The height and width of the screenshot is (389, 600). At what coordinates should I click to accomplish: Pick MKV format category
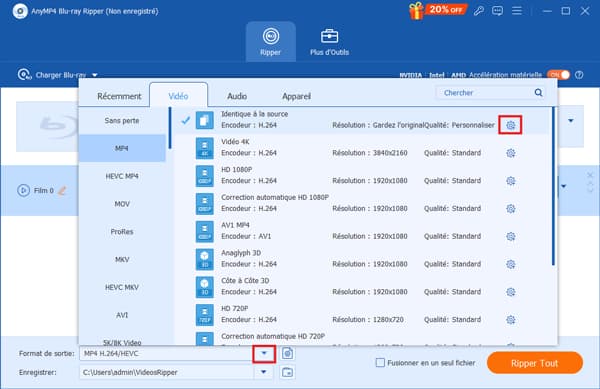point(122,259)
